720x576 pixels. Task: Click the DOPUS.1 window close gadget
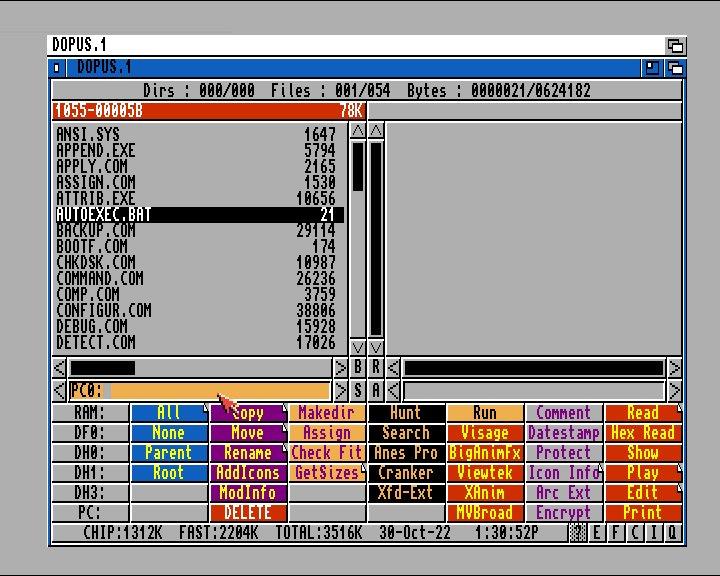click(x=56, y=68)
